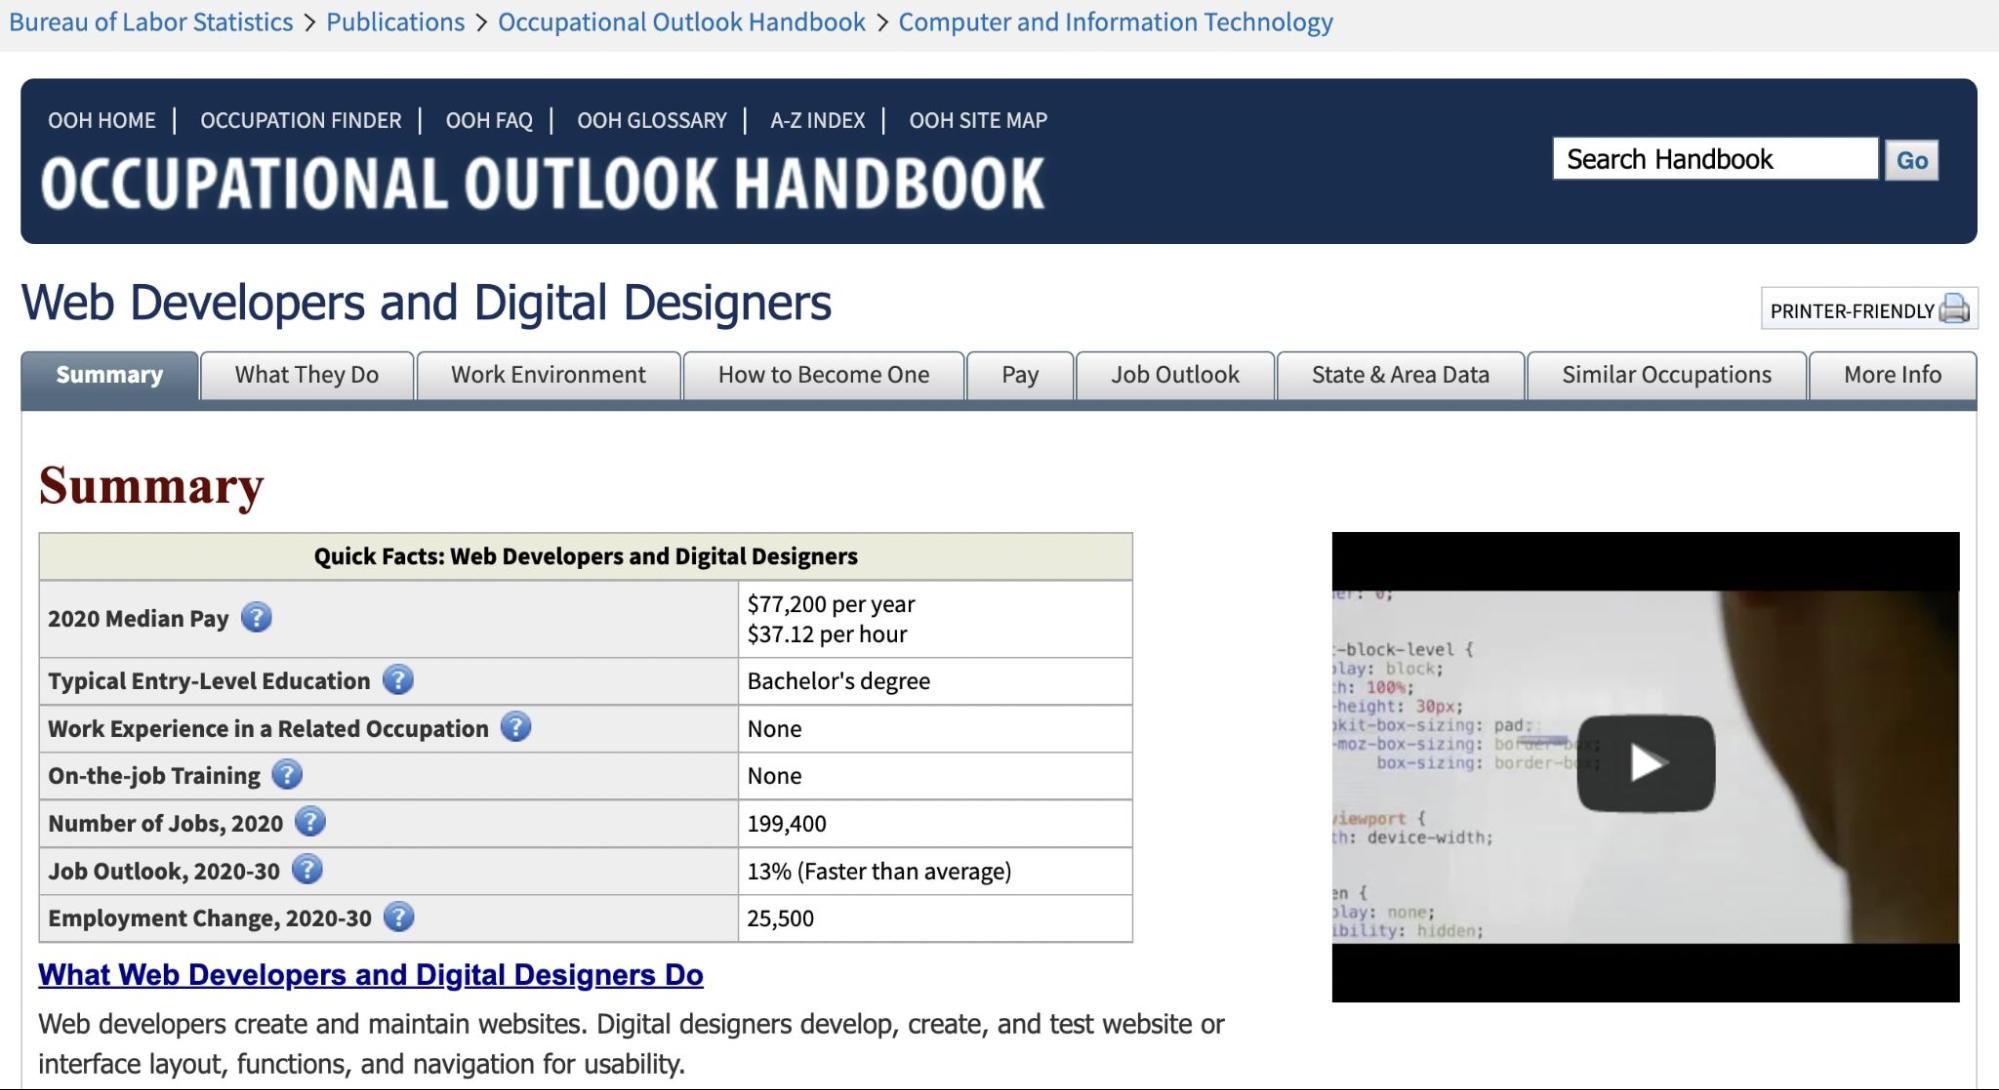Click the On-the-job Training question mark icon

click(287, 775)
